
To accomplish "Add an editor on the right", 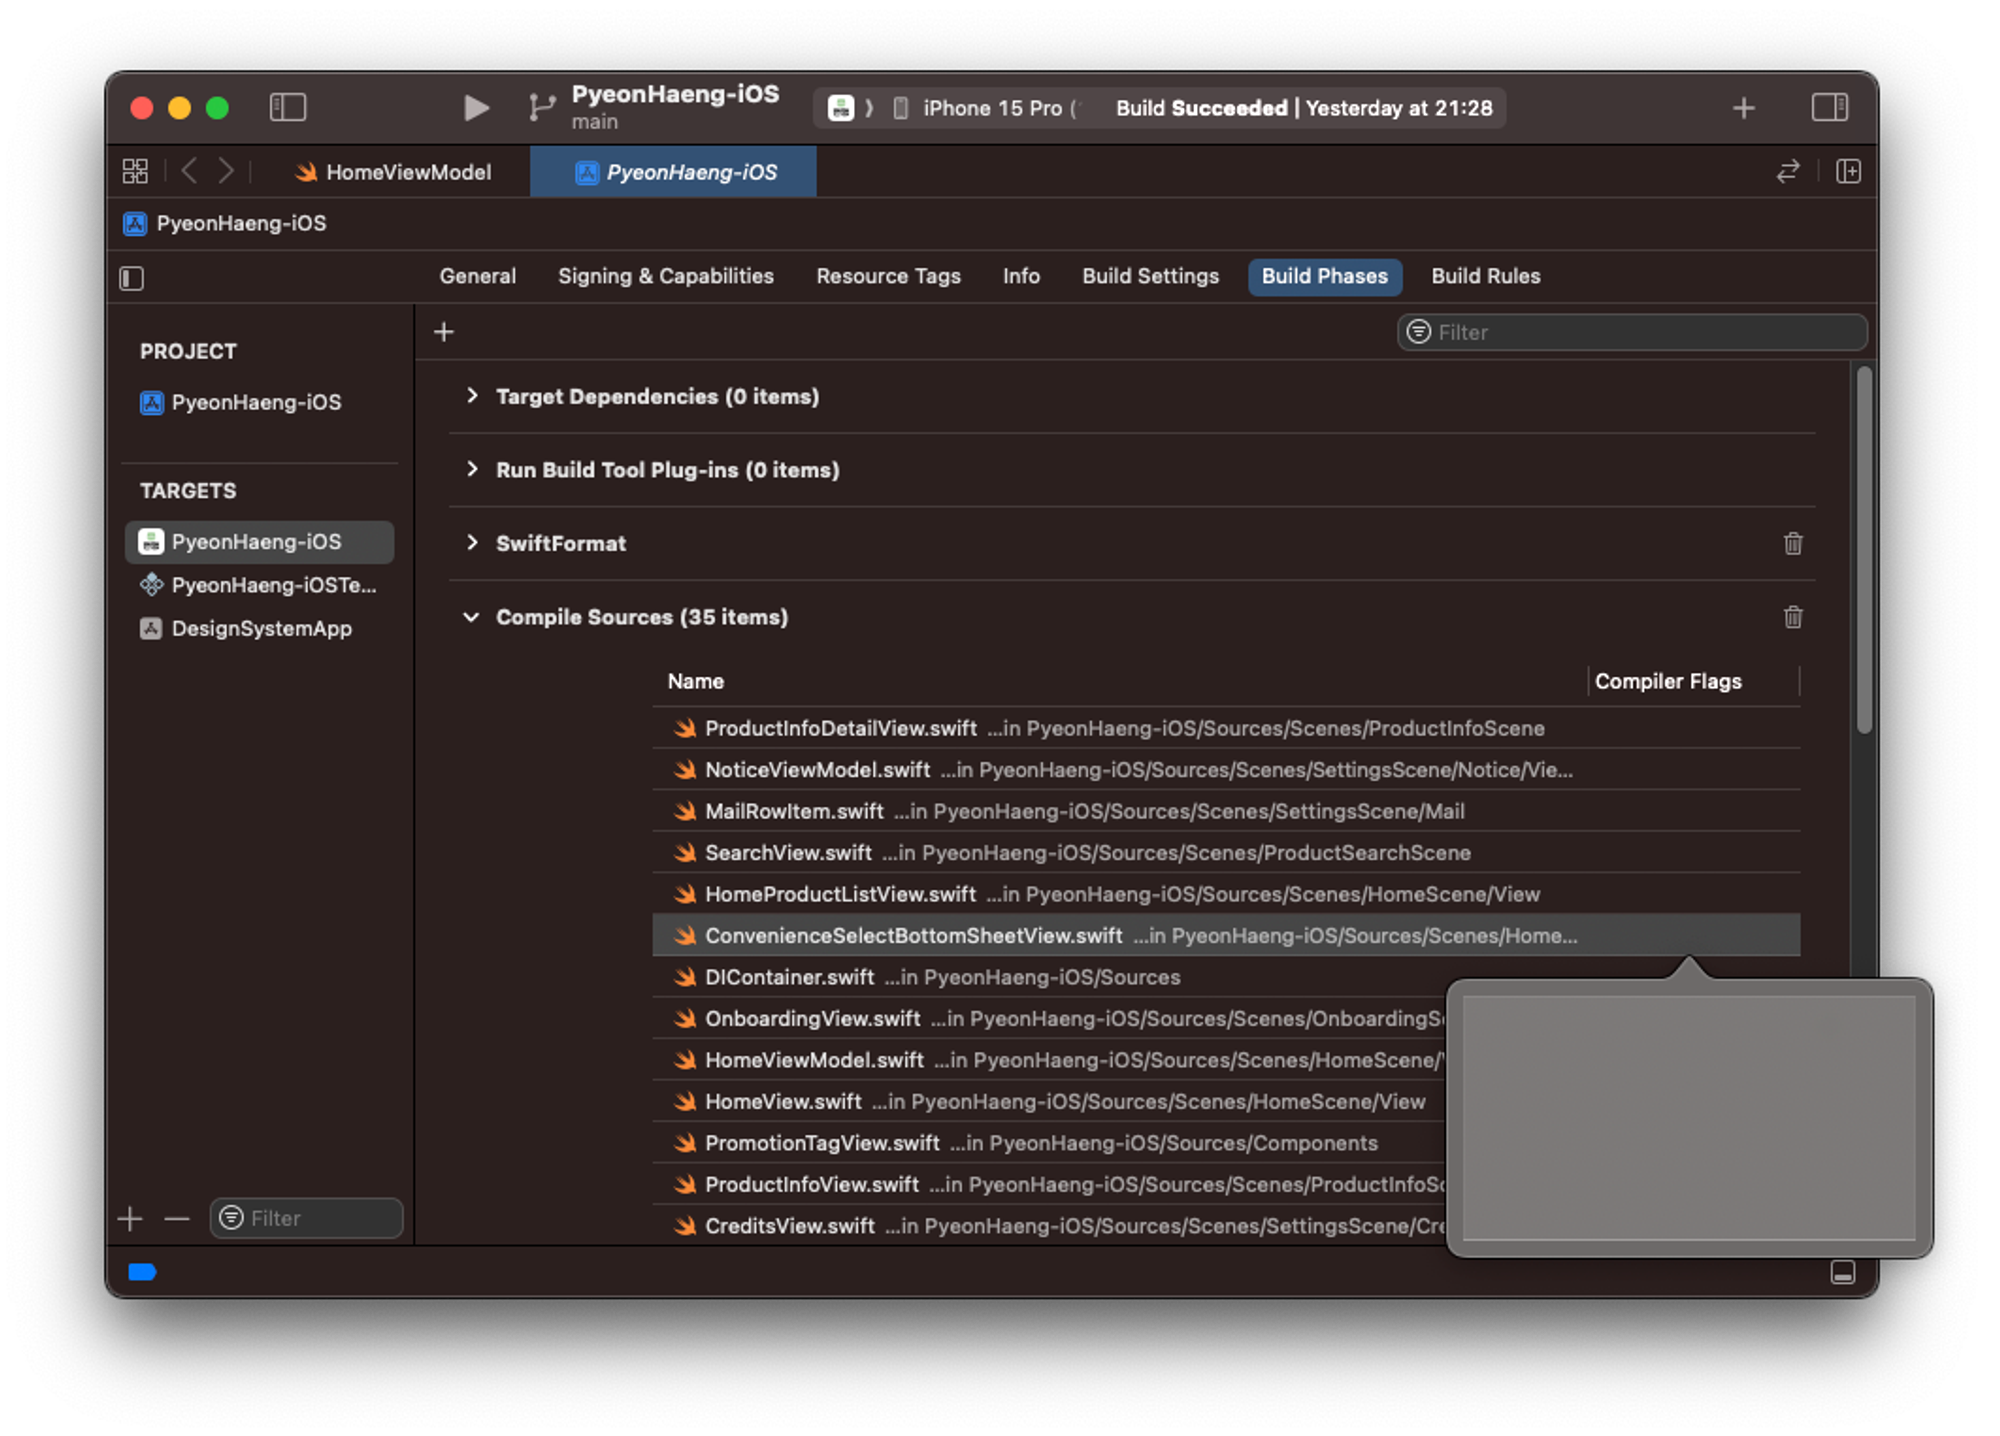I will pyautogui.click(x=1848, y=171).
